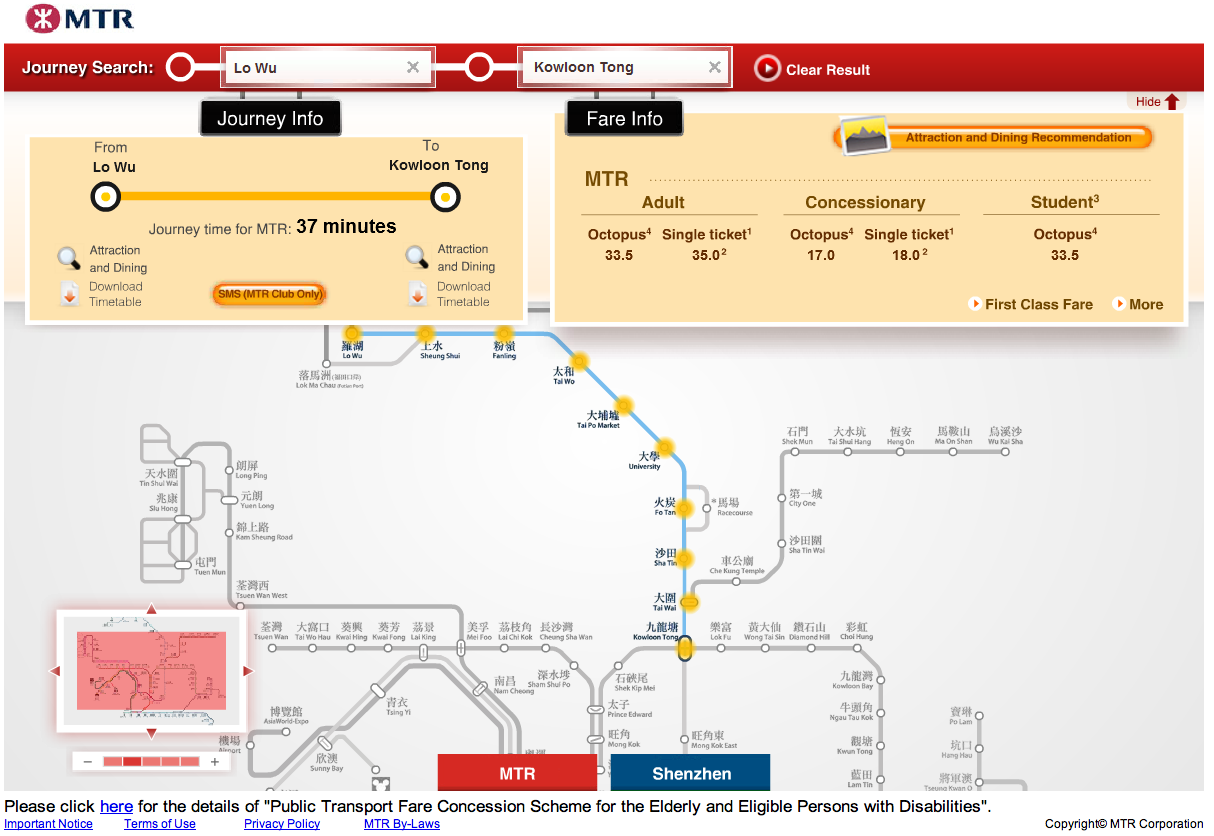Switch to the MTR map tab
The width and height of the screenshot is (1214, 836).
(x=517, y=773)
